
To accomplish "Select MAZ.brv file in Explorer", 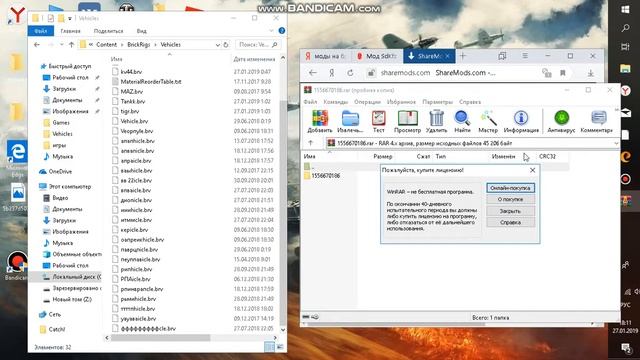I will click(x=131, y=91).
